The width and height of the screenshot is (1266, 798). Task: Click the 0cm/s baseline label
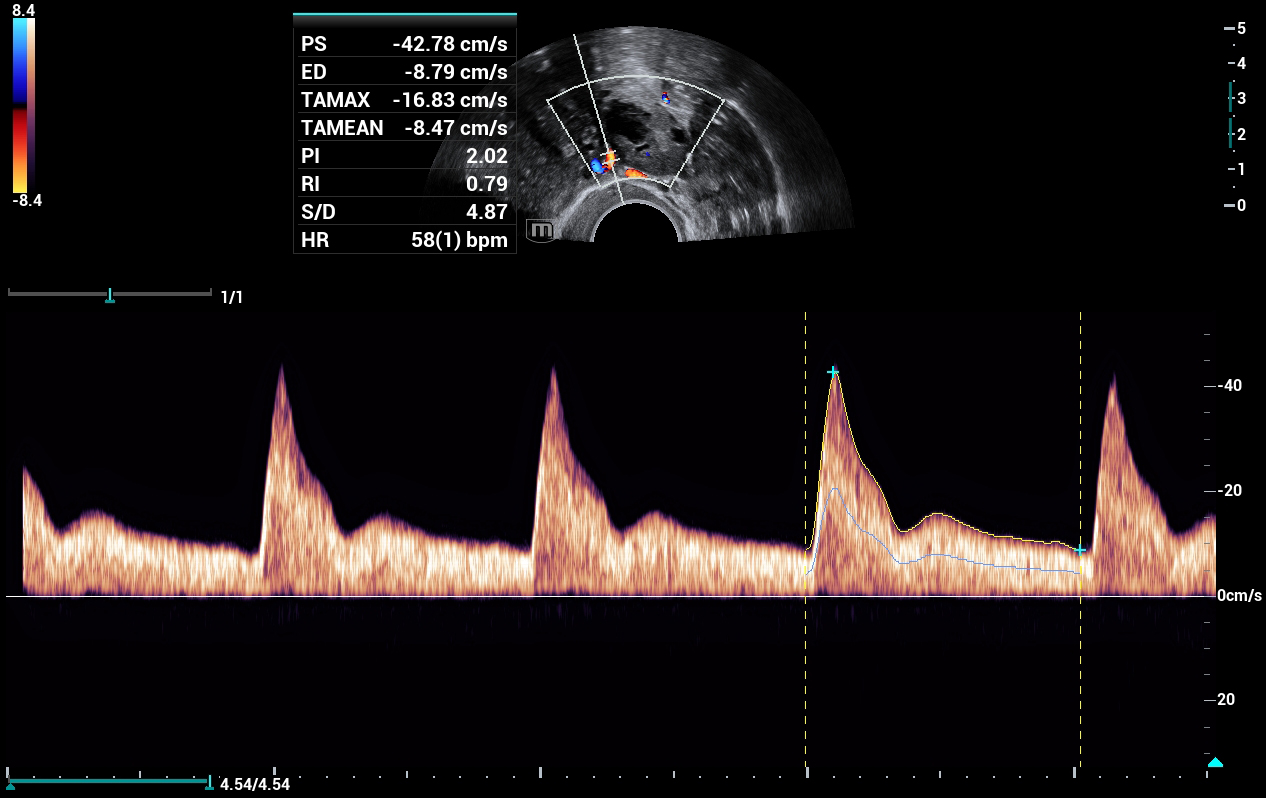1240,596
